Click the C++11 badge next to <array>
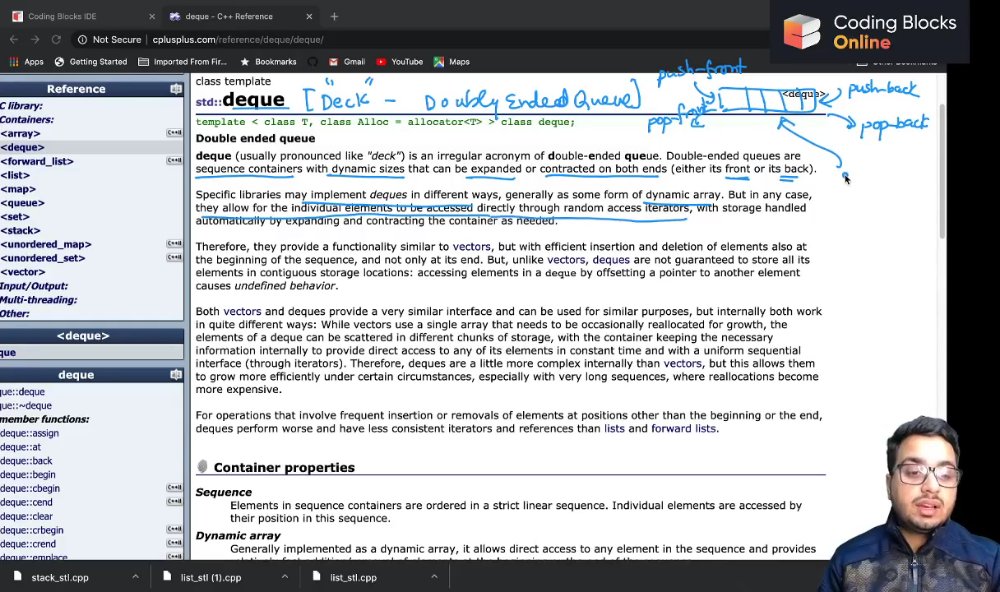This screenshot has height=592, width=1000. (174, 133)
